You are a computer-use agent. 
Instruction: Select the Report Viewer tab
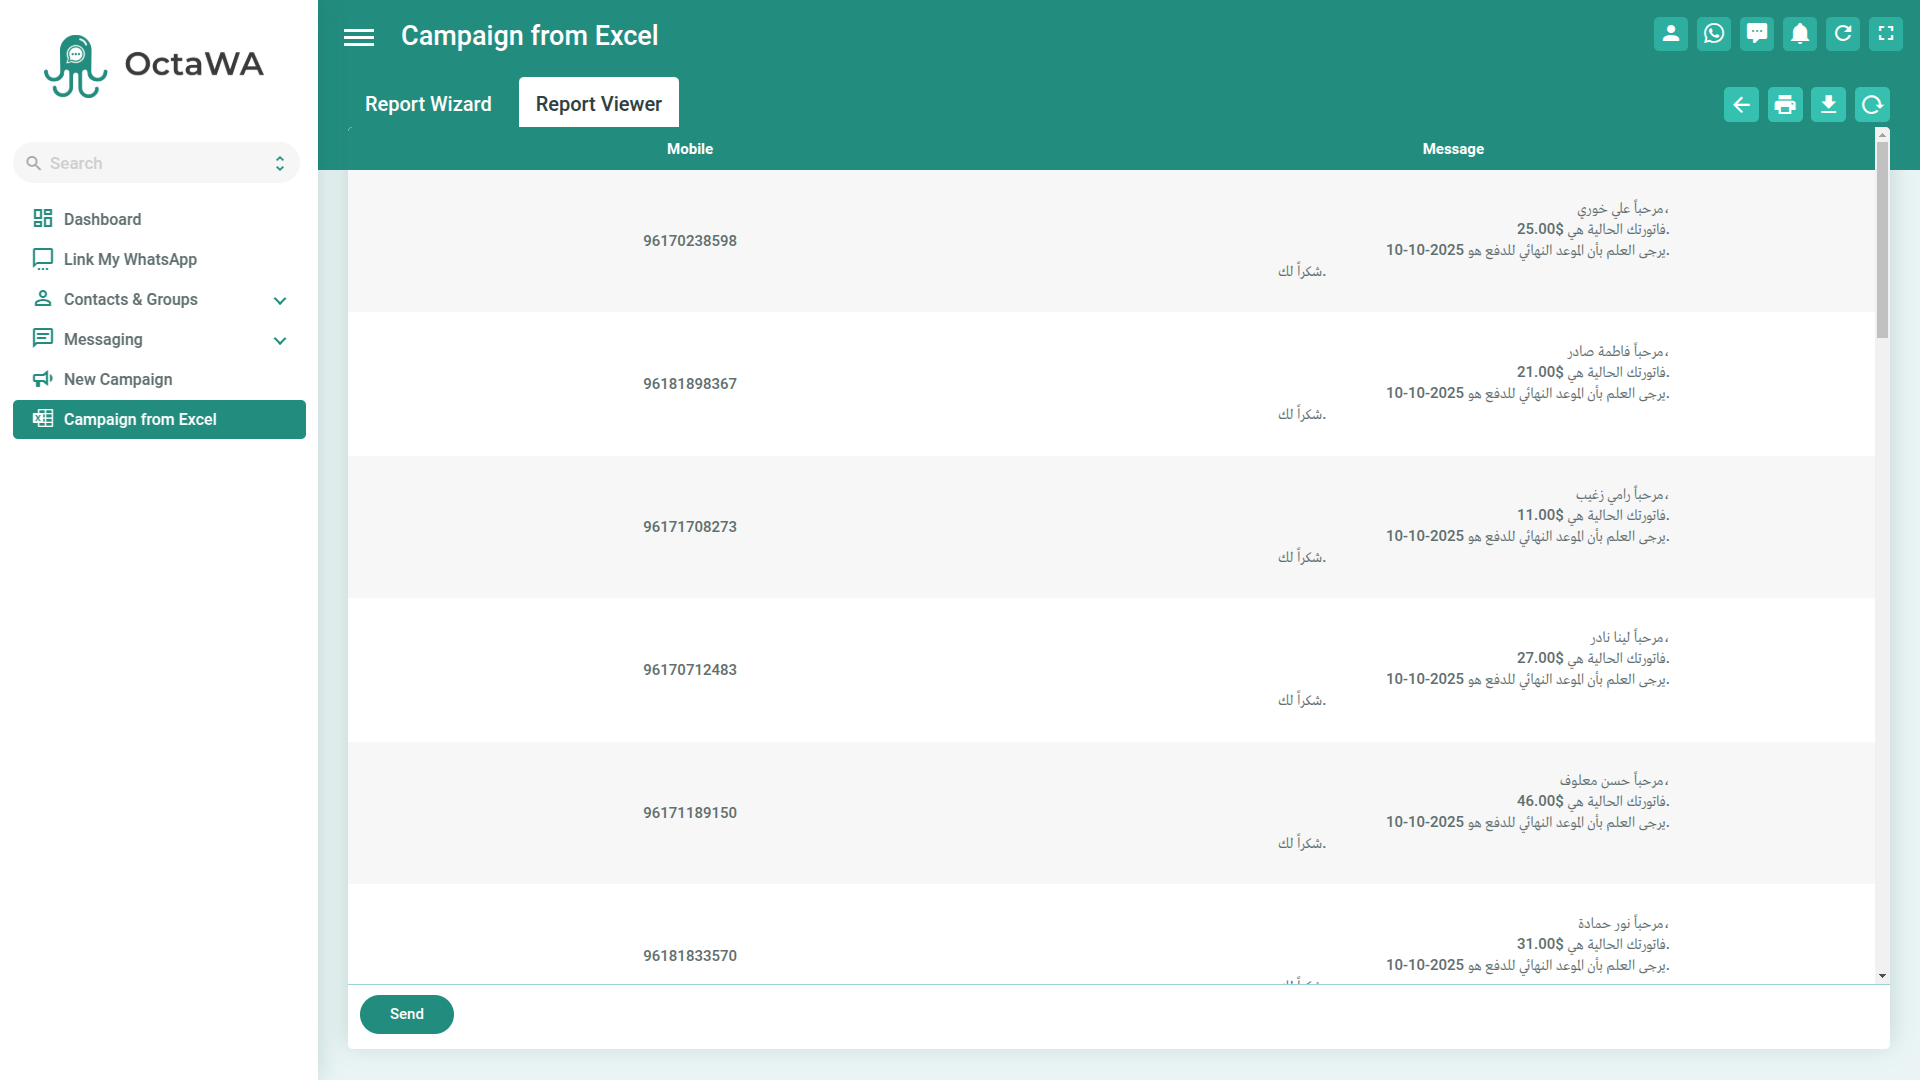click(598, 104)
